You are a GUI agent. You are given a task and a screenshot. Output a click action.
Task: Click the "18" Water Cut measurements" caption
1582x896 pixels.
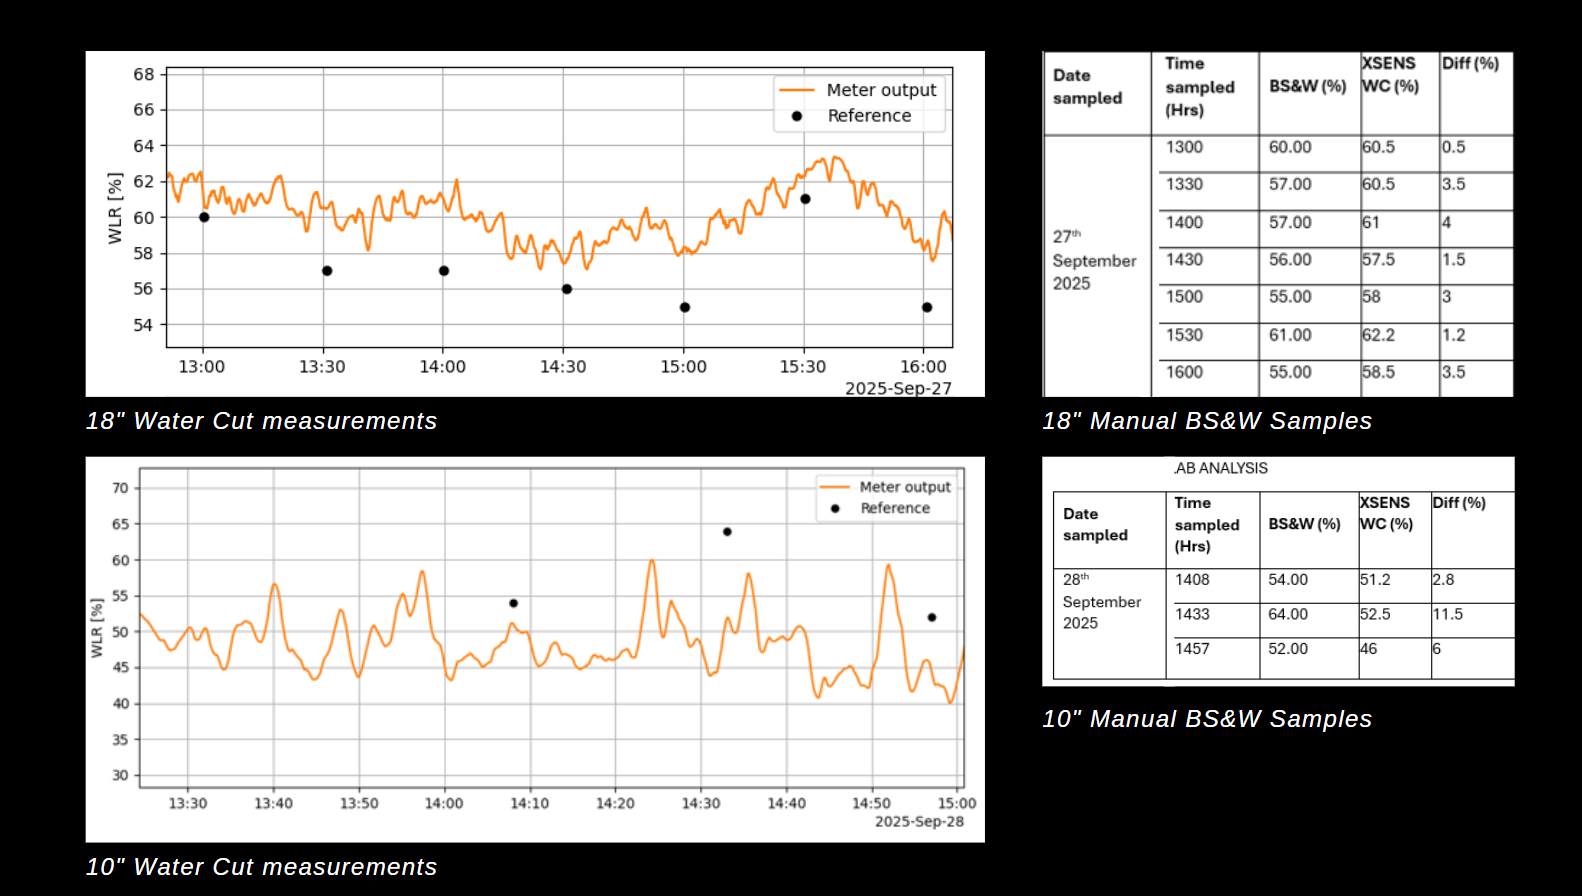coord(261,421)
